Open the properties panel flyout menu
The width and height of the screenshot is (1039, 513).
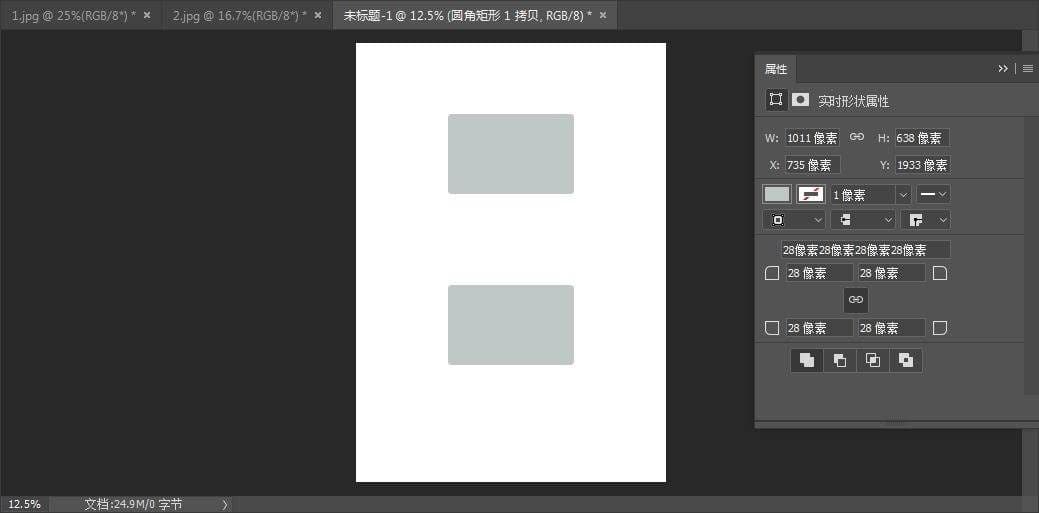click(1028, 68)
